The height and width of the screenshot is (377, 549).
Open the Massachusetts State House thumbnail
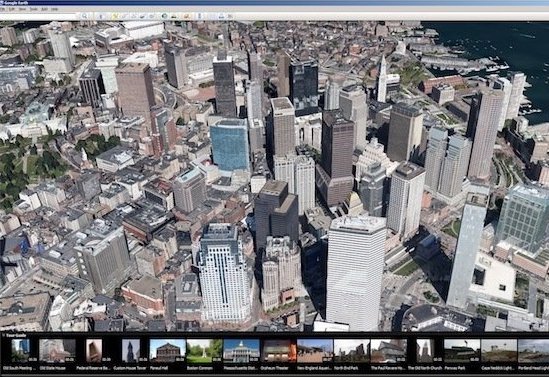pos(241,350)
